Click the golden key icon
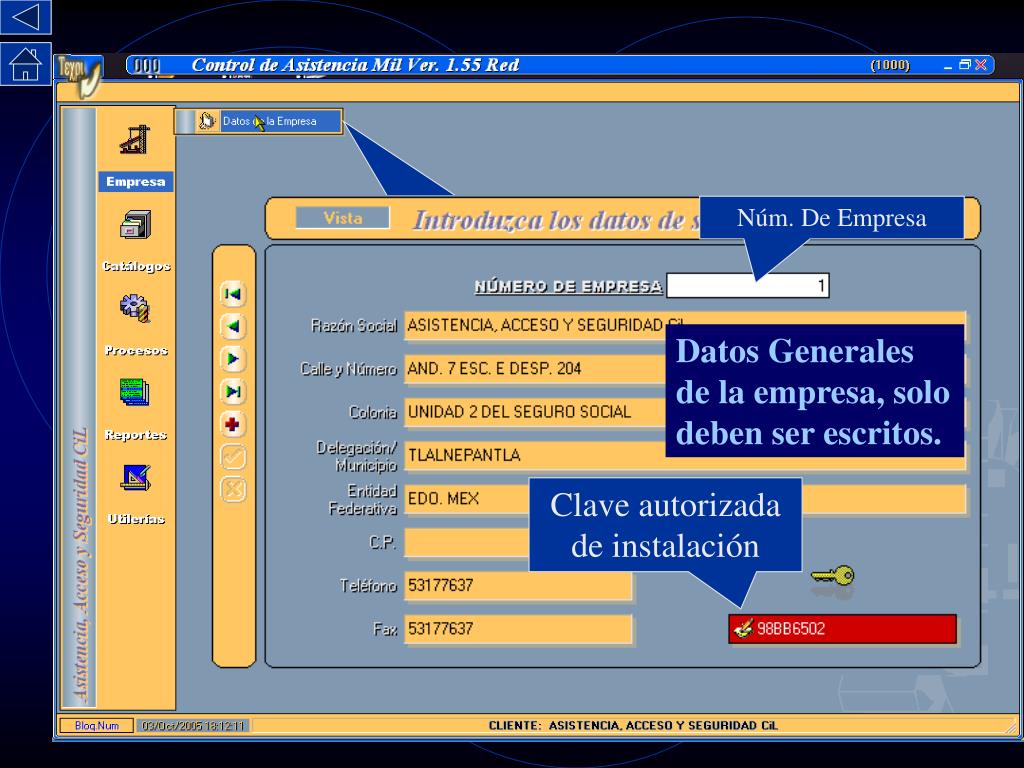This screenshot has height=768, width=1024. (833, 575)
